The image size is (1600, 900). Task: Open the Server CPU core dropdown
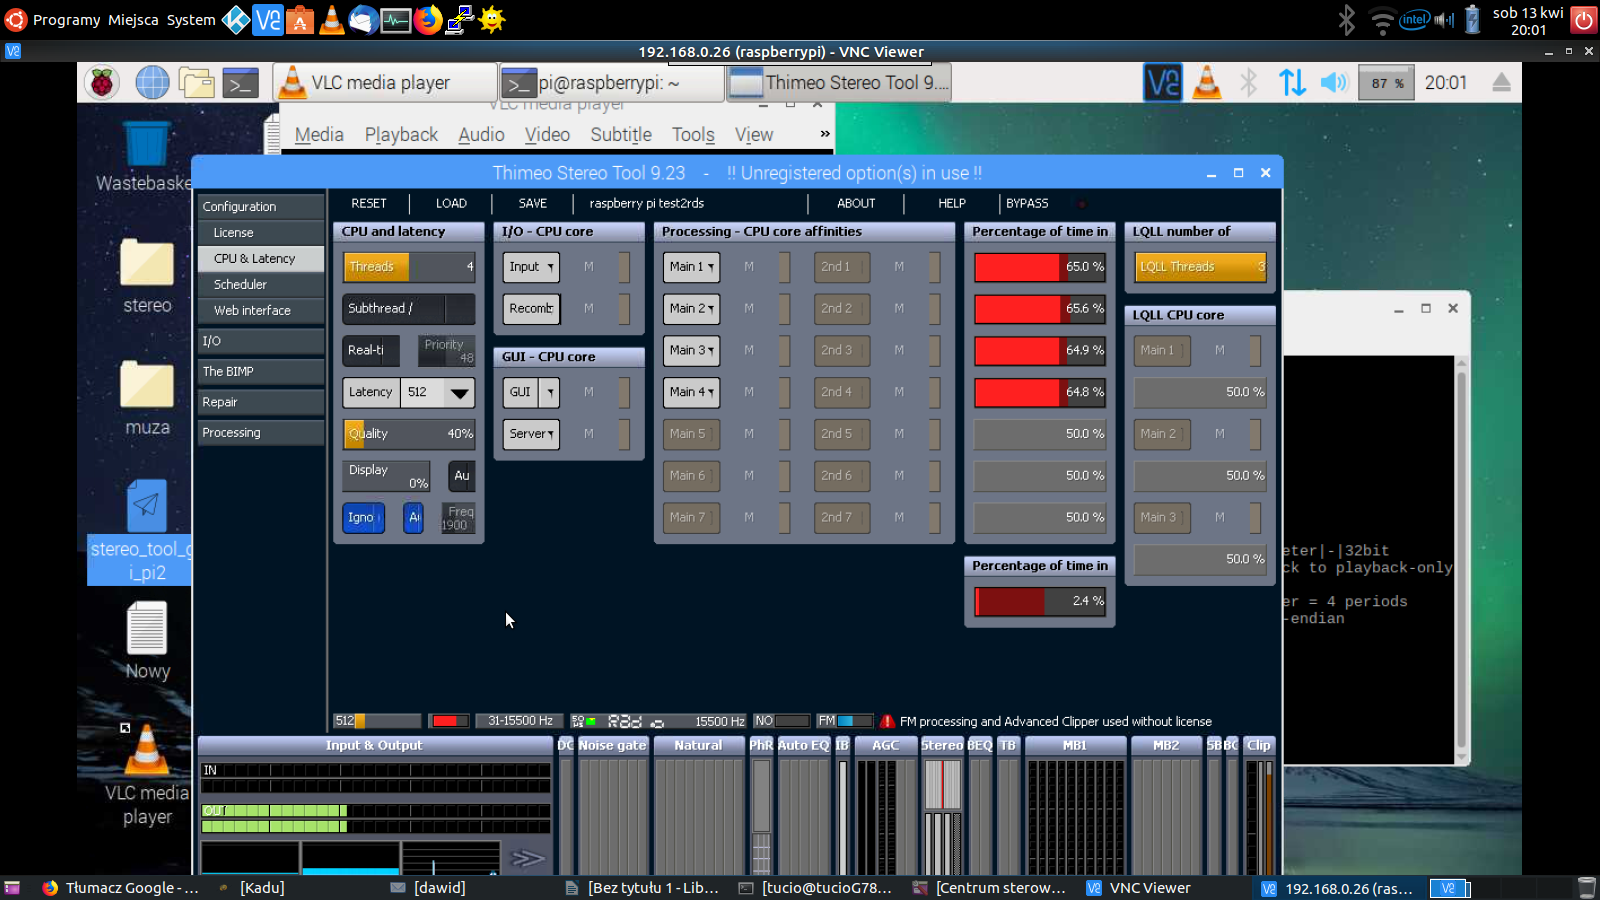click(531, 434)
